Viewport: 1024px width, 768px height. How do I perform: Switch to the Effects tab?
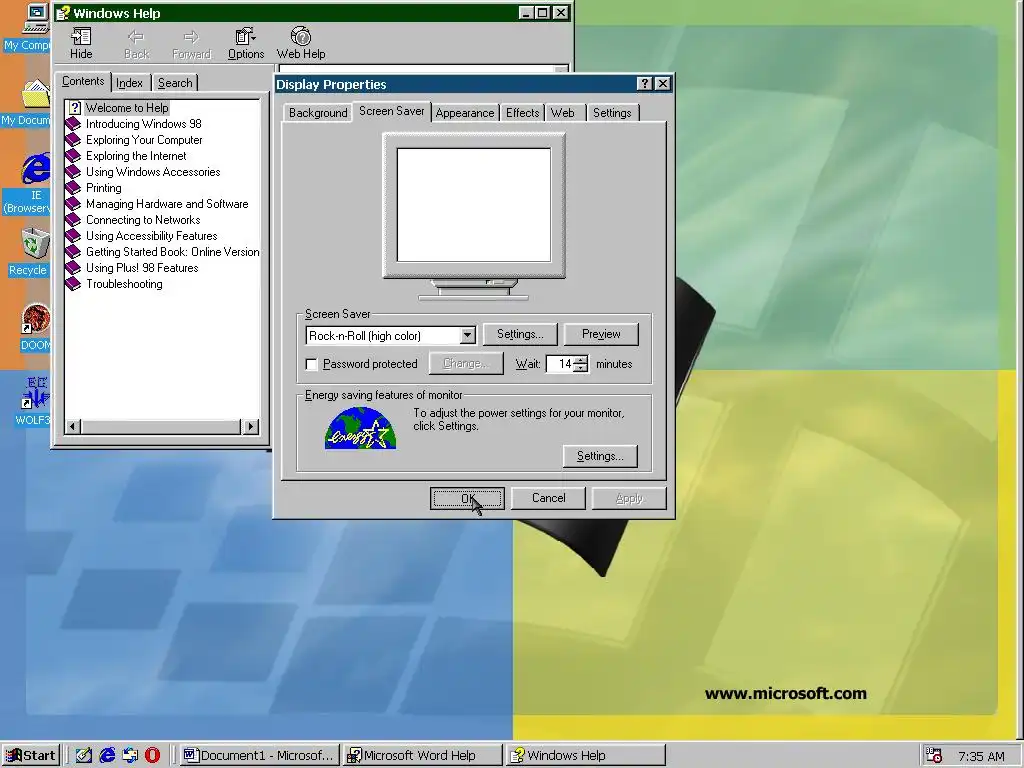pos(522,113)
